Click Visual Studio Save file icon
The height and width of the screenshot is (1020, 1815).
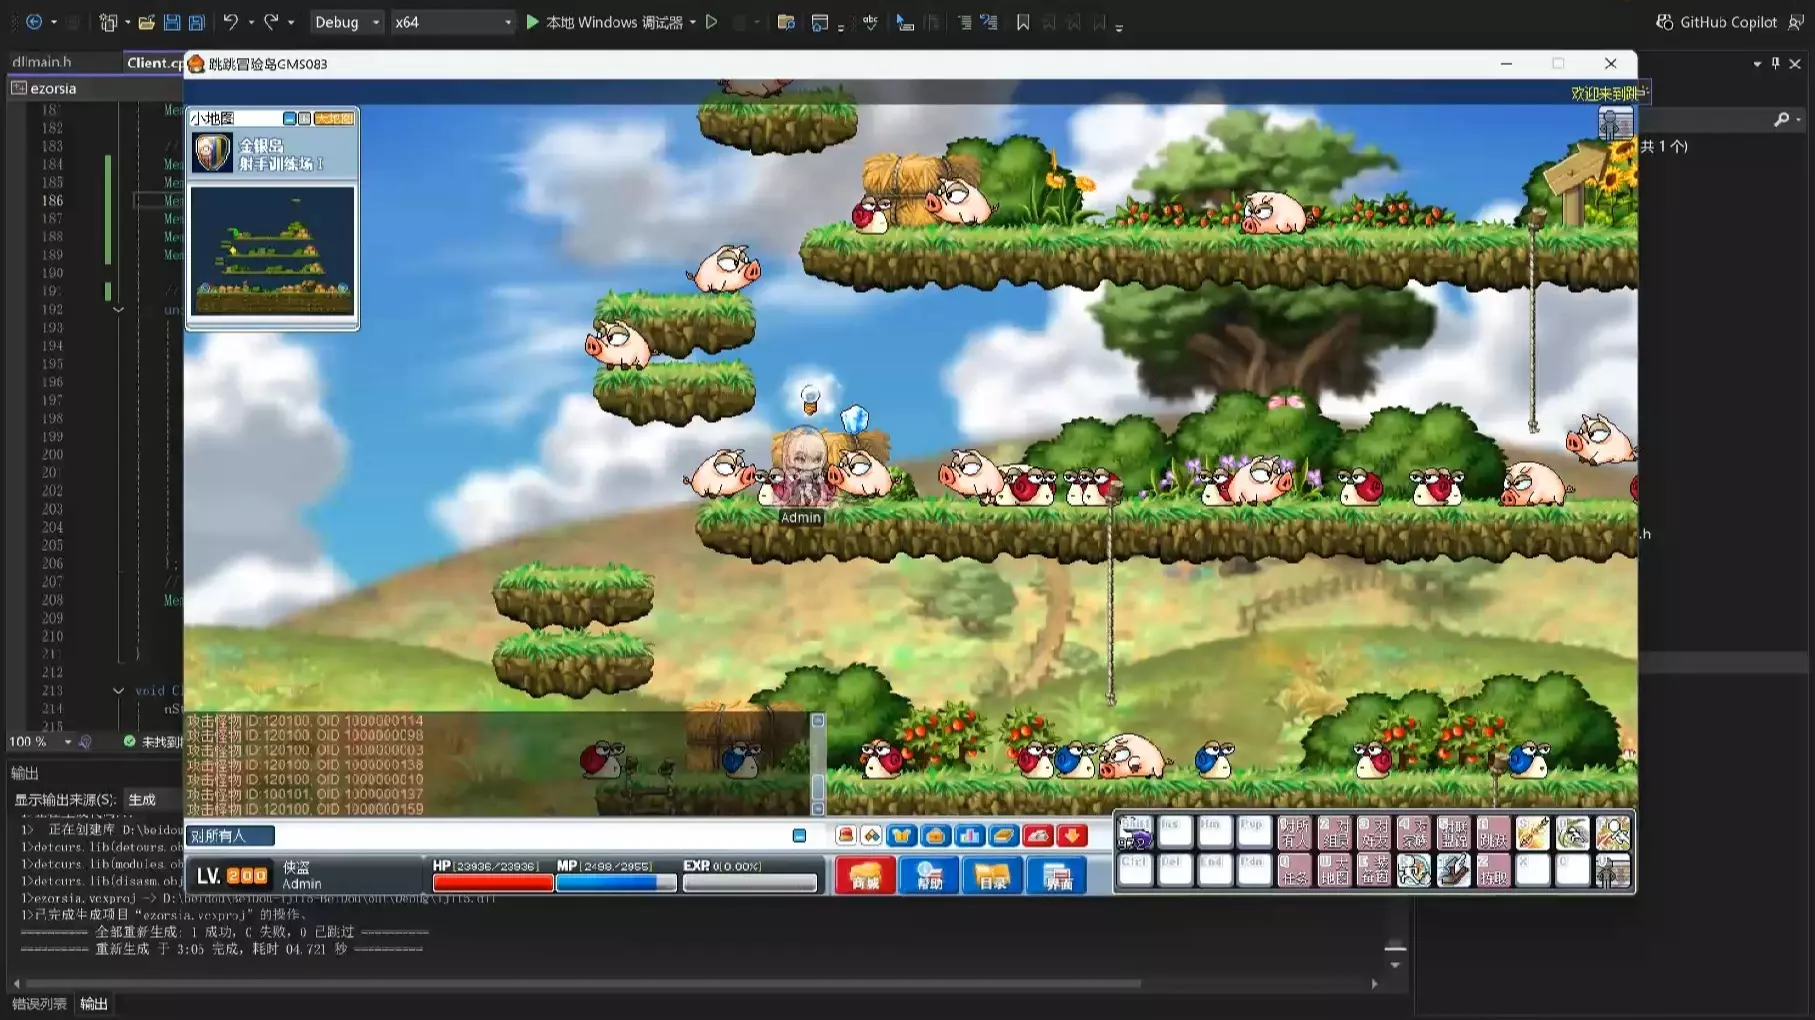click(172, 22)
